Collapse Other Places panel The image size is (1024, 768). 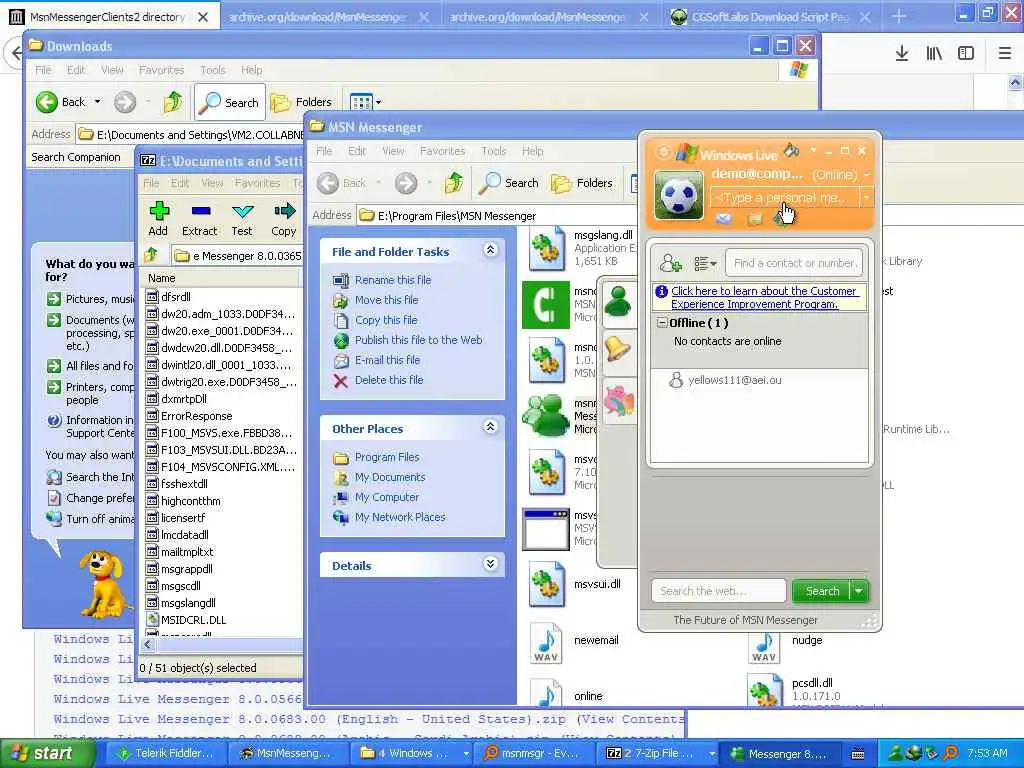[490, 426]
